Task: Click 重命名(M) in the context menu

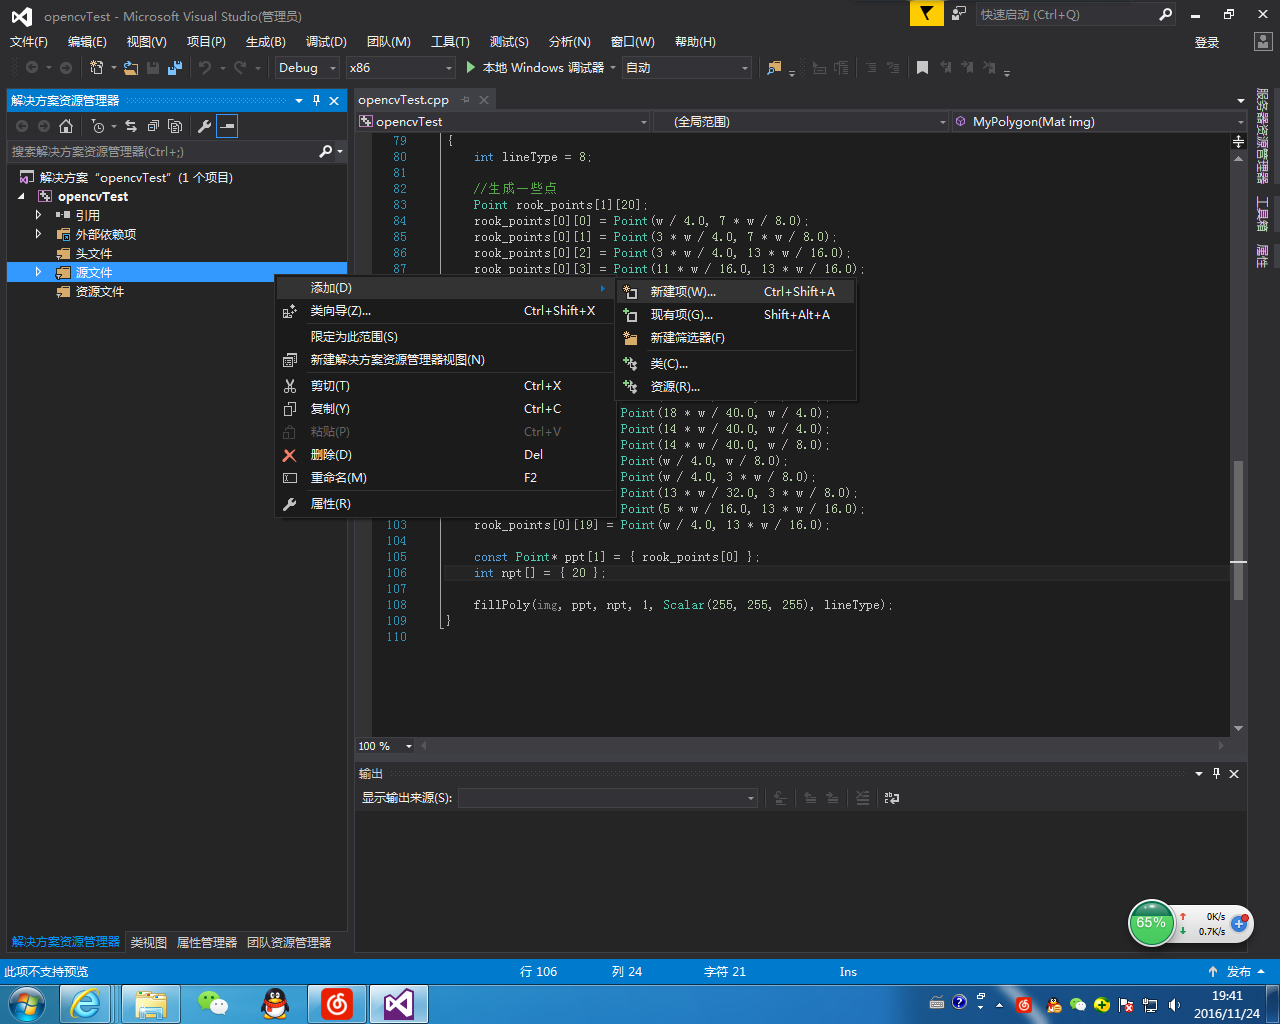Action: click(x=445, y=478)
